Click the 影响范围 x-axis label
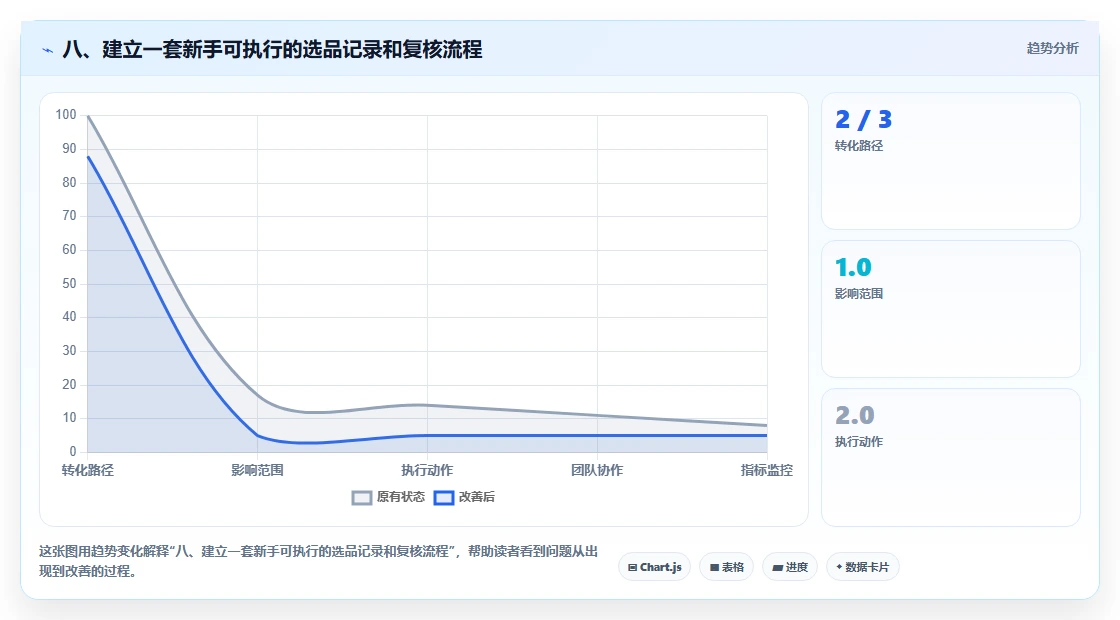 (257, 470)
